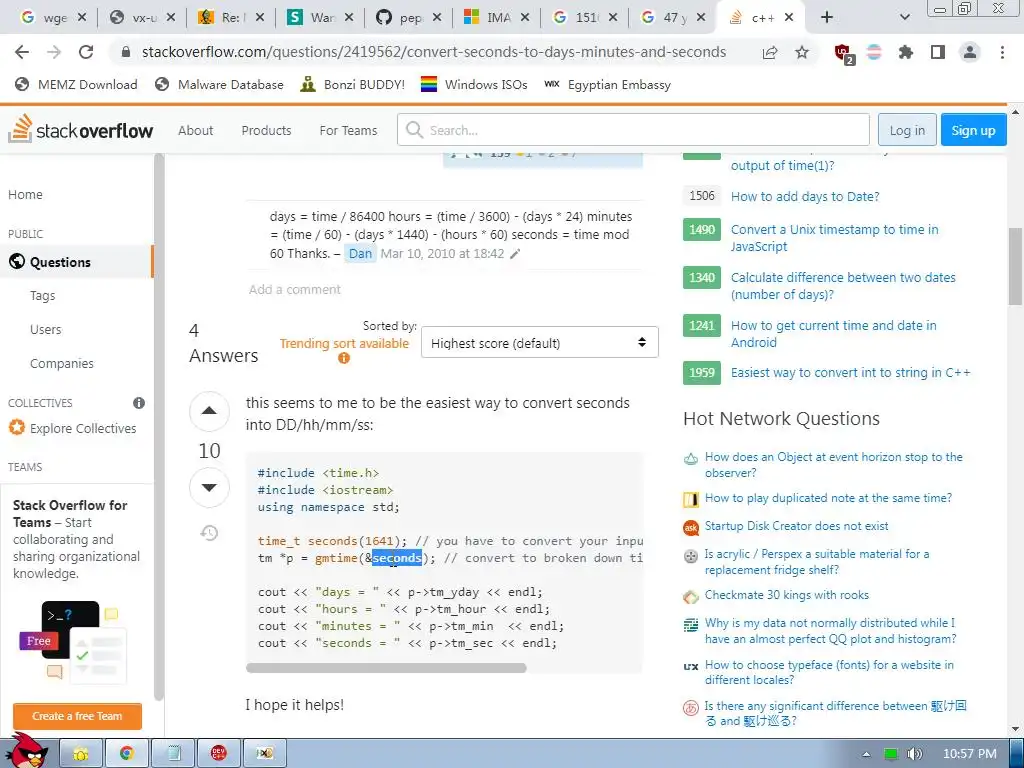Screen dimensions: 1024x768
Task: Open Companies in the sidebar
Action: click(x=61, y=364)
